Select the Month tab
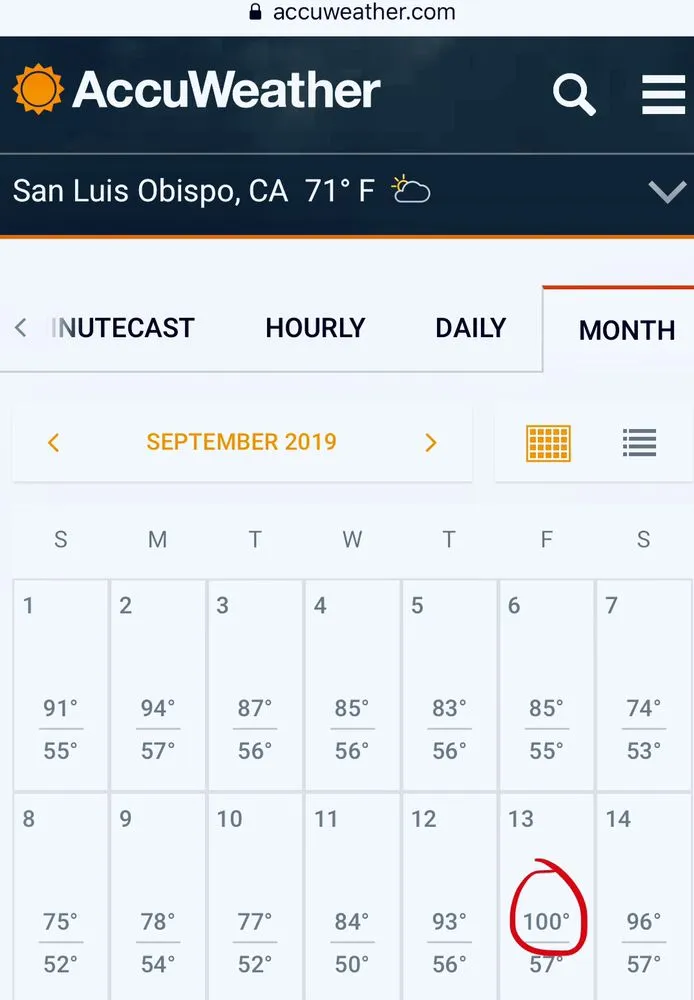Screen dimensions: 694x1000 pyautogui.click(x=627, y=330)
